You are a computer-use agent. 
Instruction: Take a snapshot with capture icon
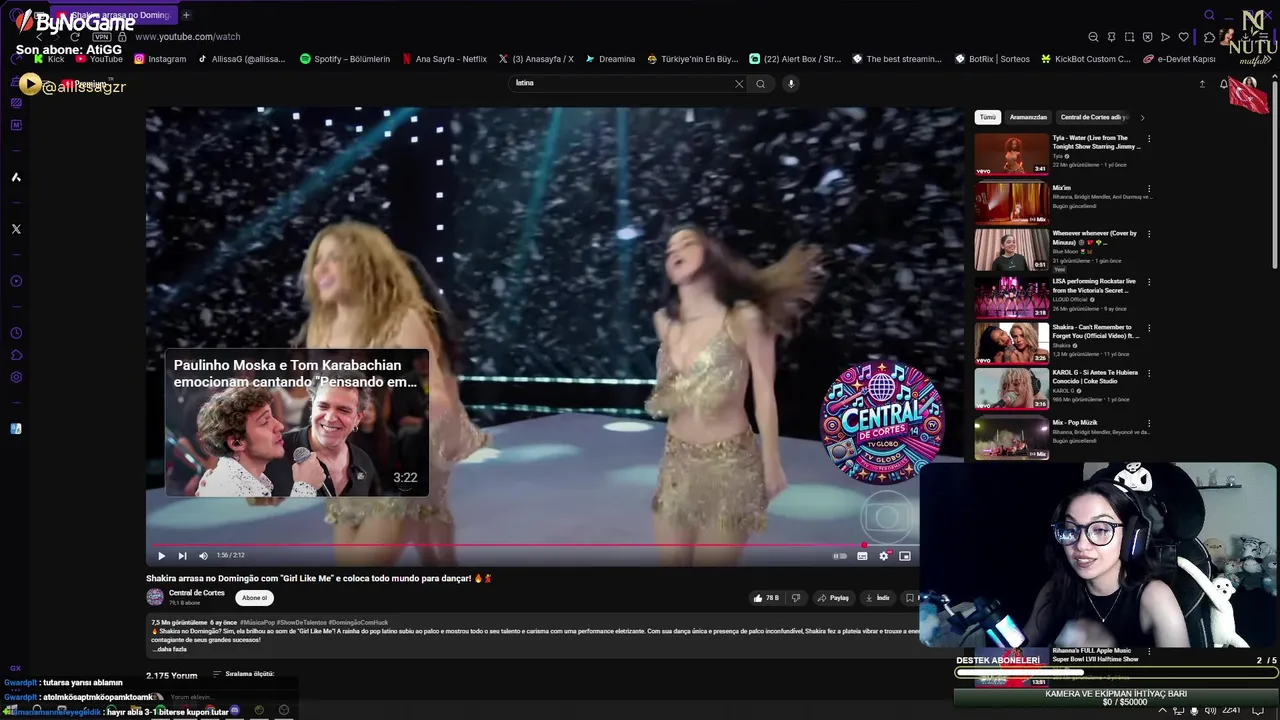coord(1129,37)
